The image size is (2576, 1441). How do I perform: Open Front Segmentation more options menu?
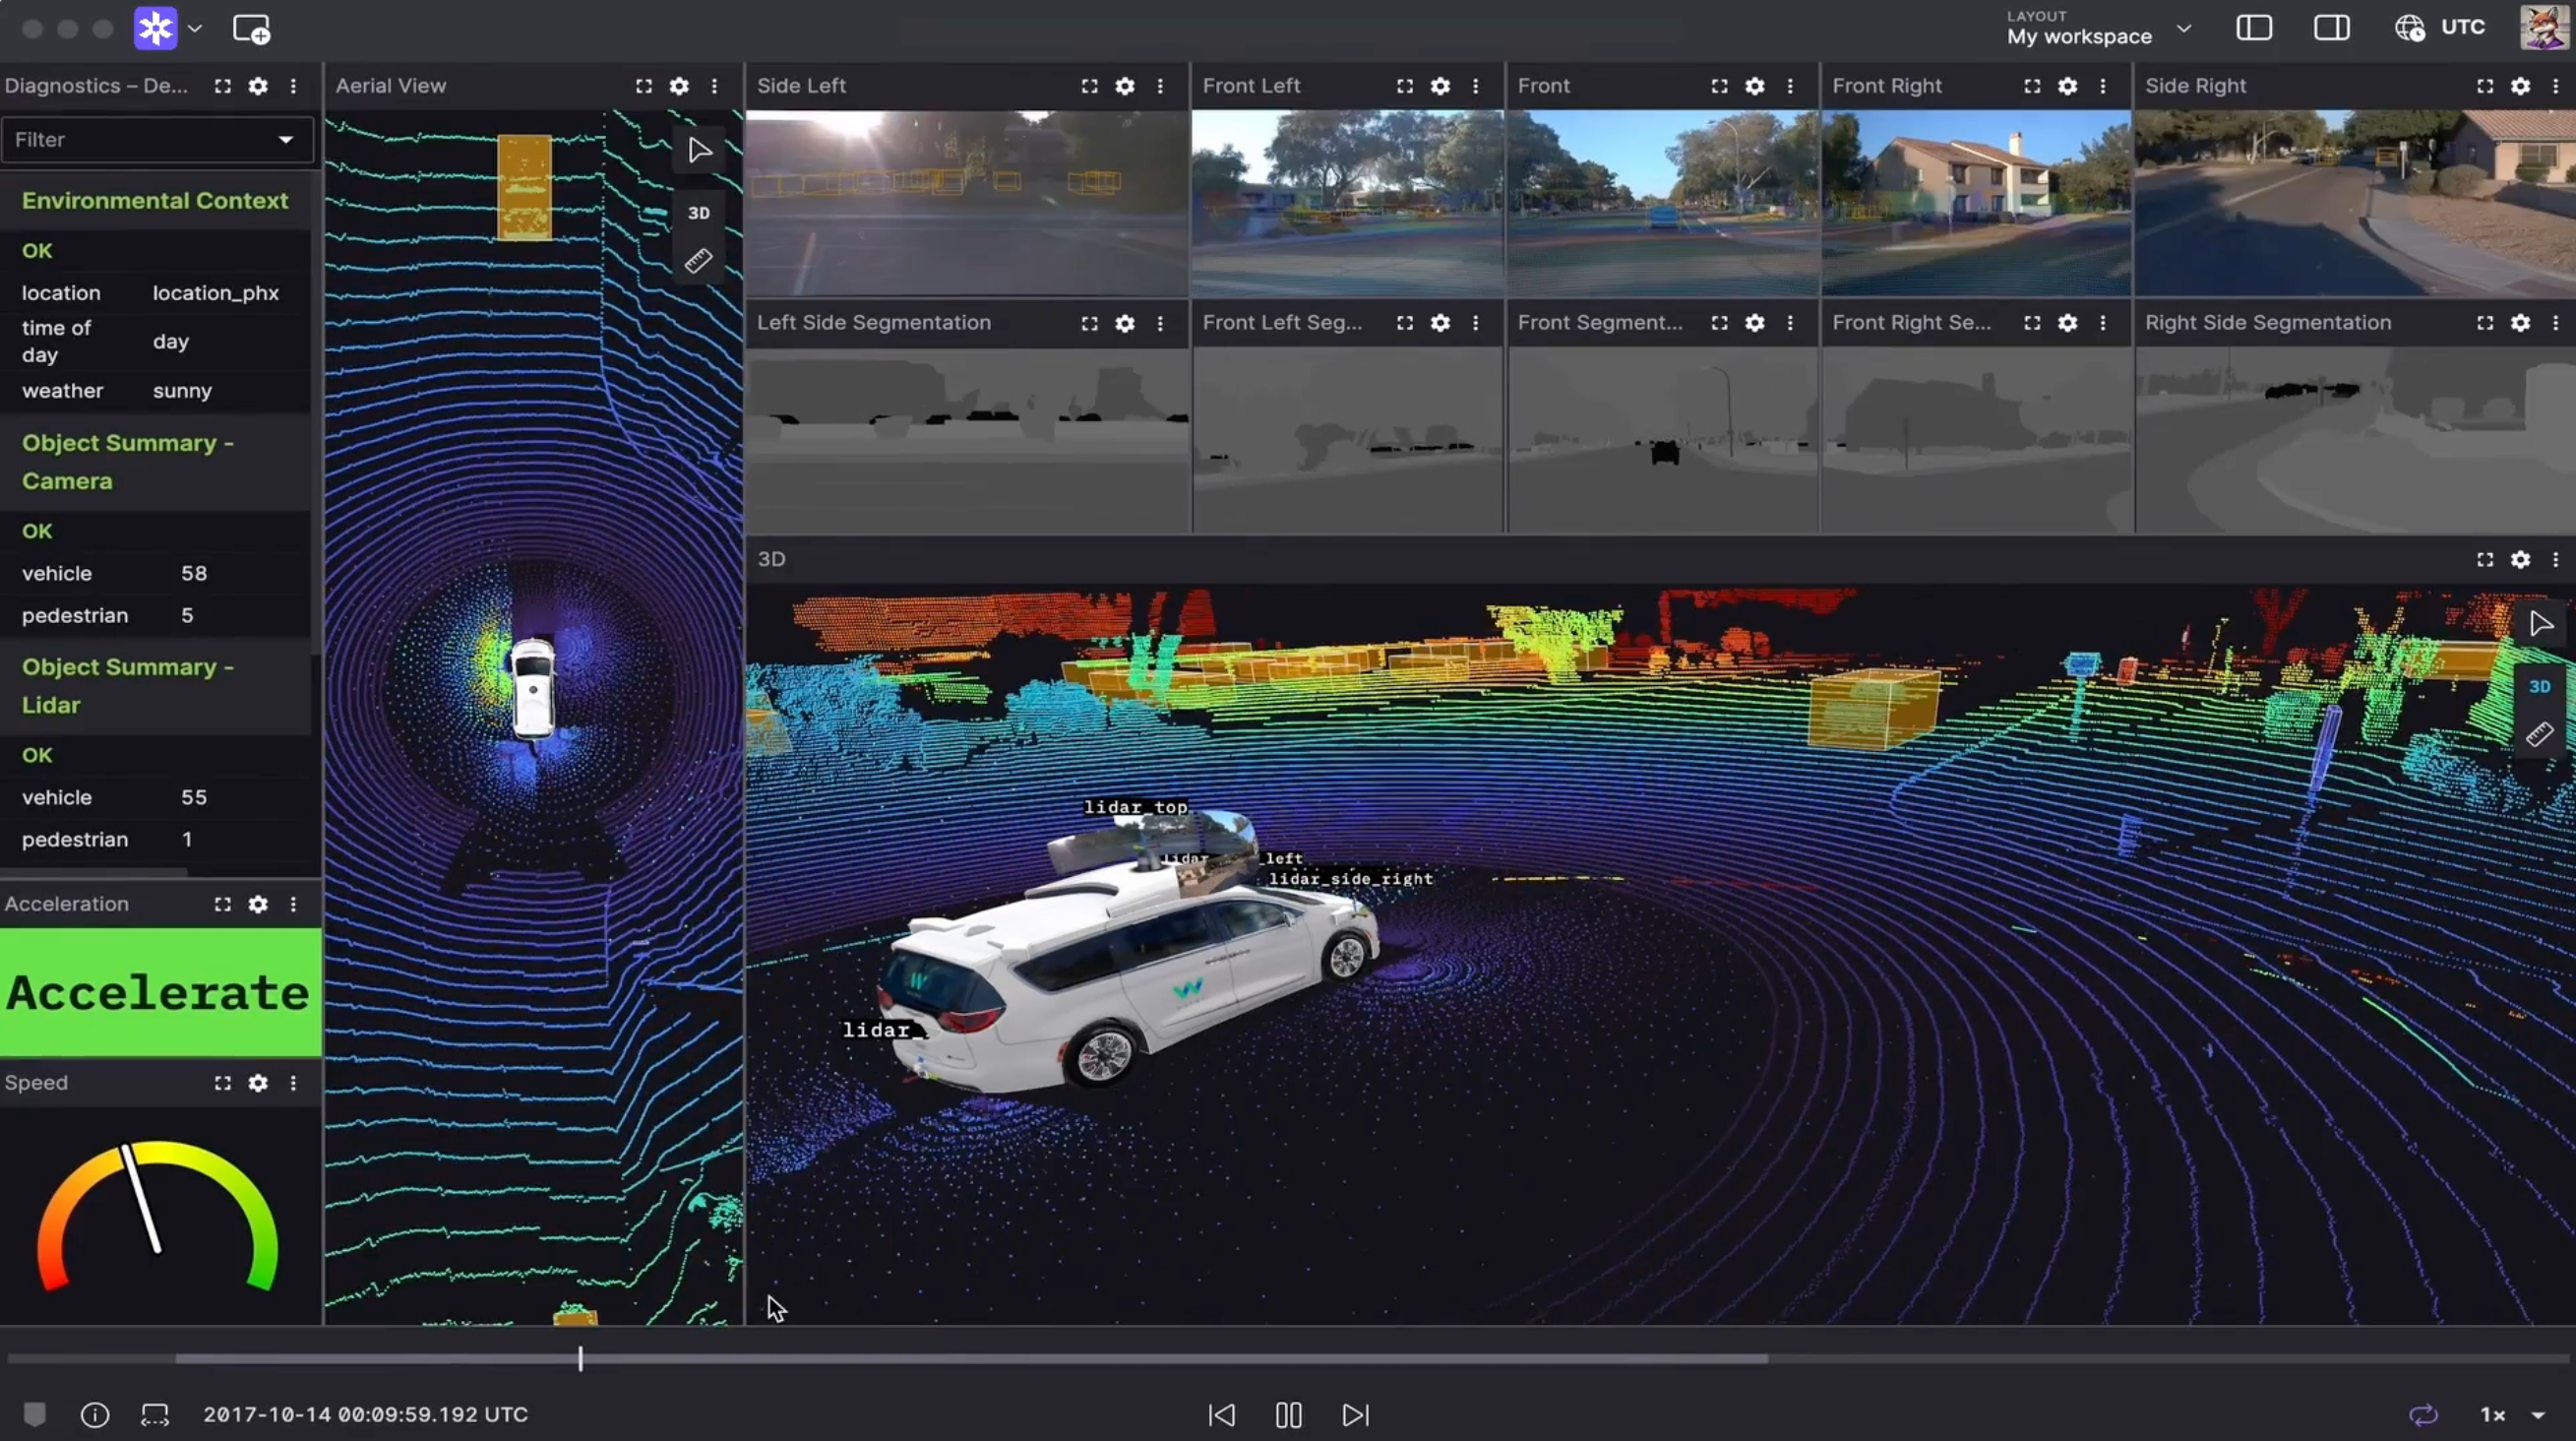click(1790, 323)
